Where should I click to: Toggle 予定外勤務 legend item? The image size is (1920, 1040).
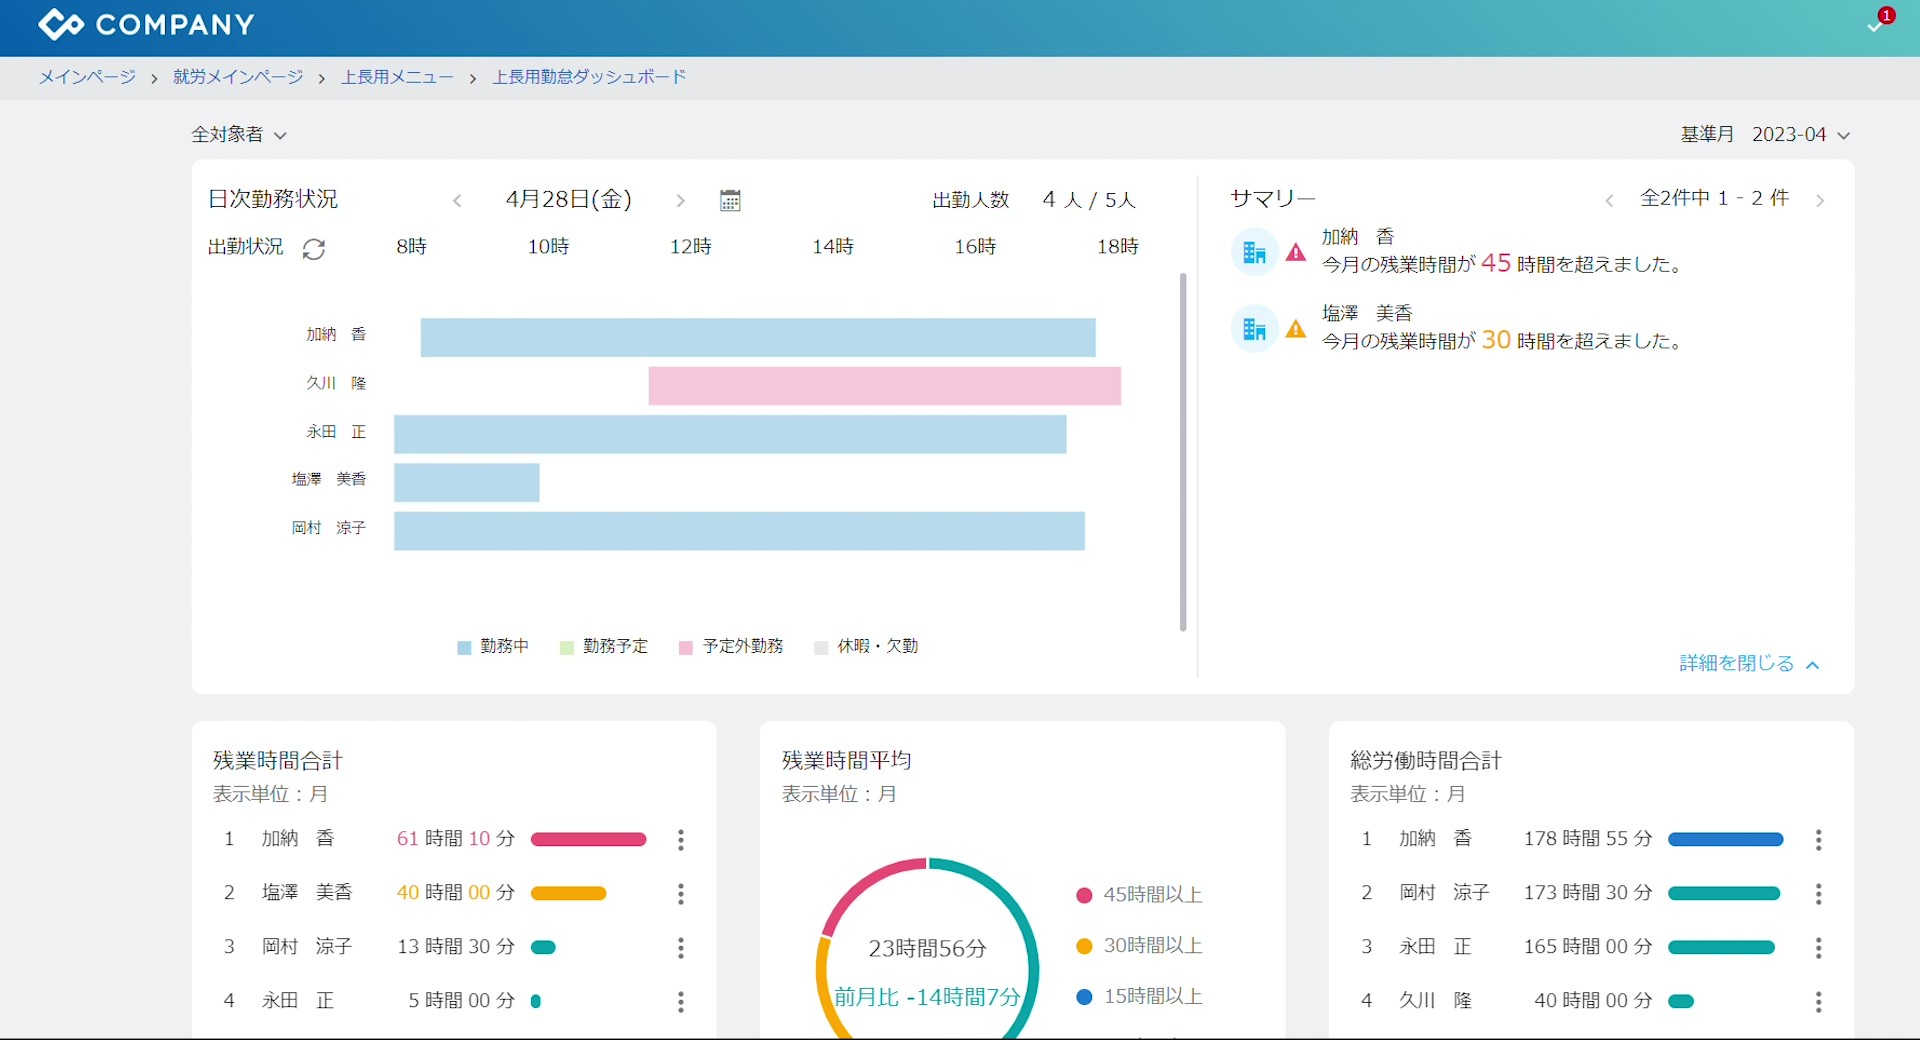pos(731,647)
